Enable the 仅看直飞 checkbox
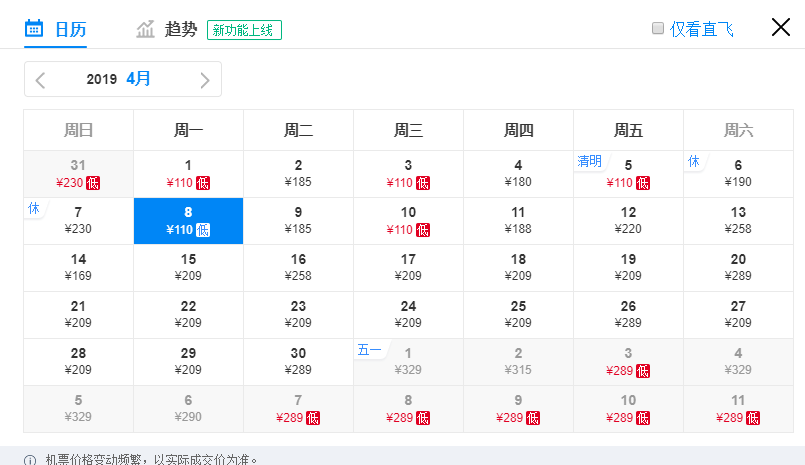 (x=658, y=28)
